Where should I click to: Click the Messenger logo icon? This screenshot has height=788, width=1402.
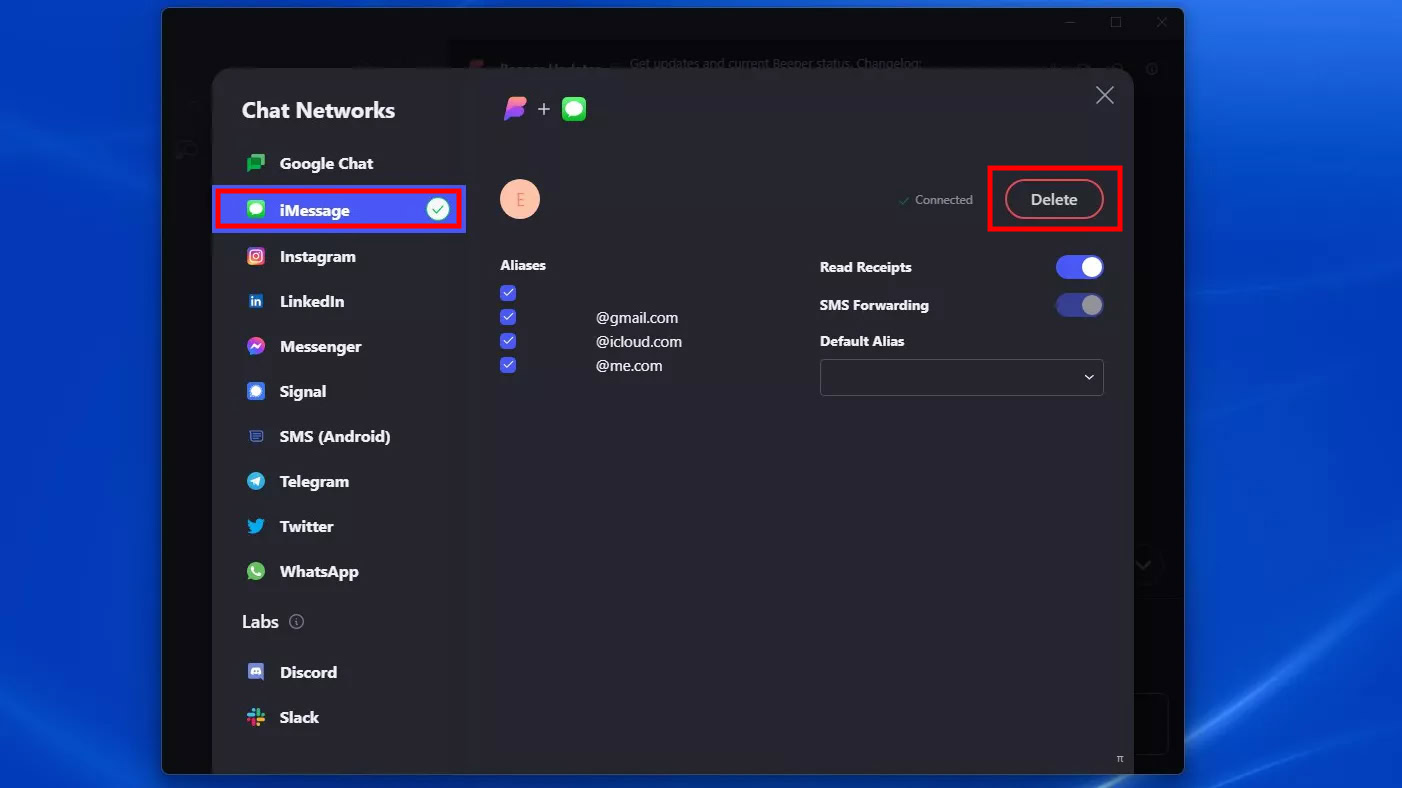256,346
